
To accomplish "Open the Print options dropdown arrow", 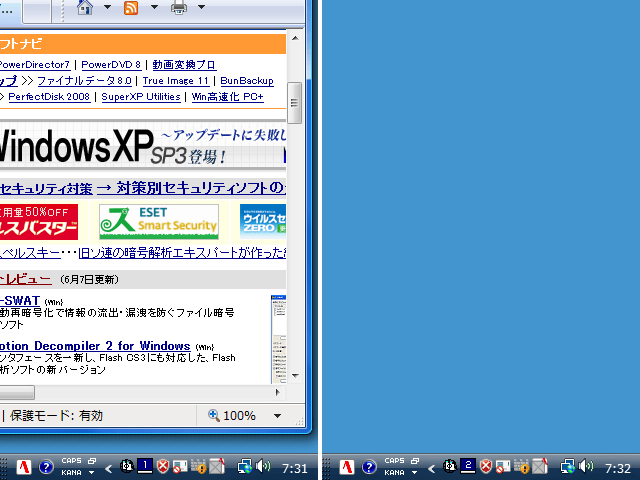I will (201, 7).
